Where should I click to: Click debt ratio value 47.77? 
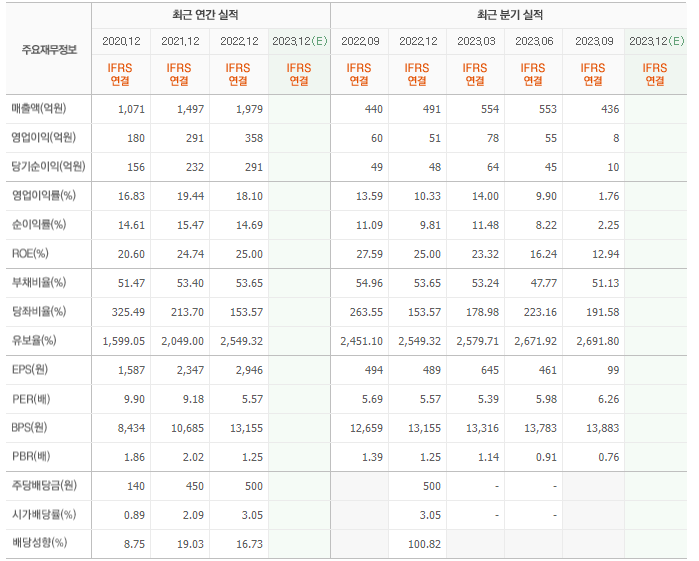[543, 283]
